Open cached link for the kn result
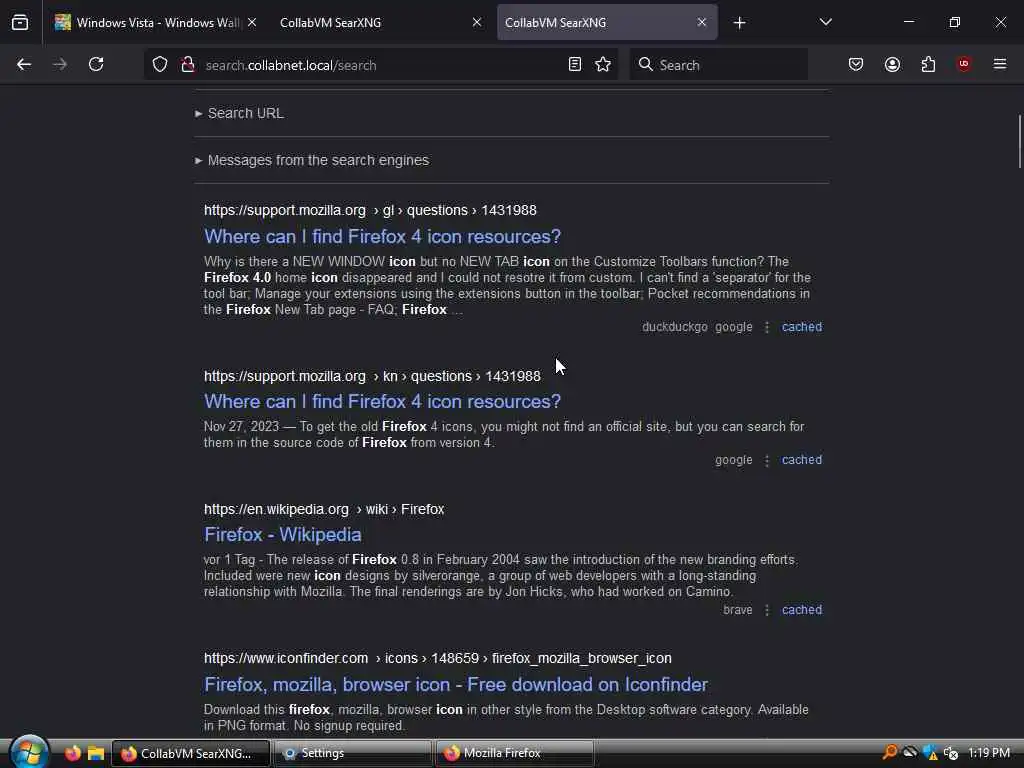 pyautogui.click(x=802, y=460)
